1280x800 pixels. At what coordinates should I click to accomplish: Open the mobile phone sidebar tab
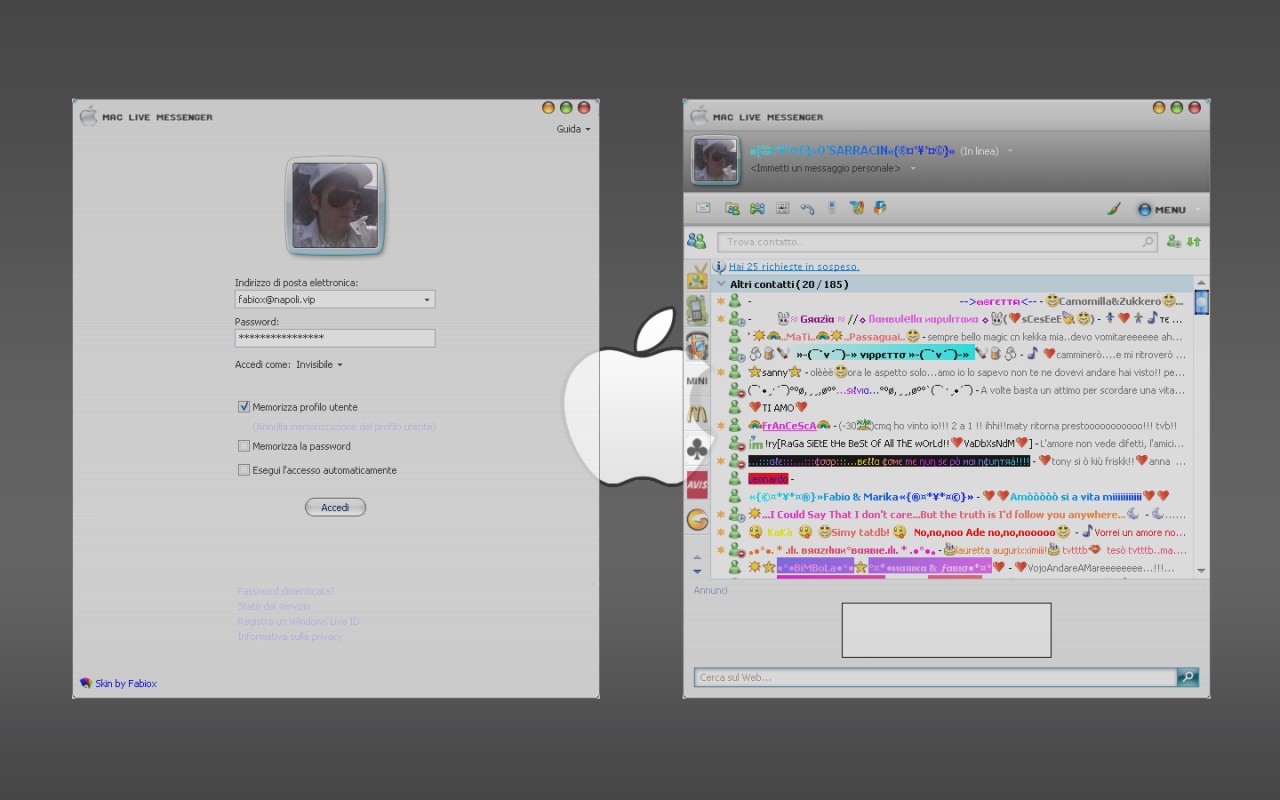697,311
